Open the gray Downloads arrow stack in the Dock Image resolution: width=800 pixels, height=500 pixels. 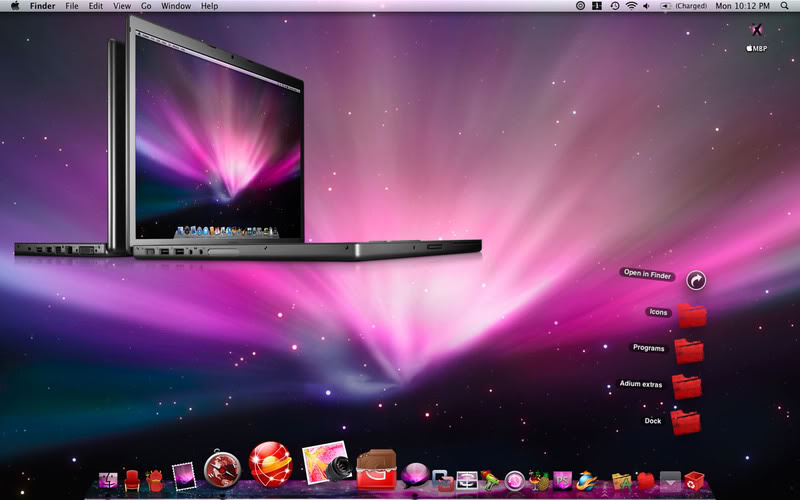pos(670,481)
